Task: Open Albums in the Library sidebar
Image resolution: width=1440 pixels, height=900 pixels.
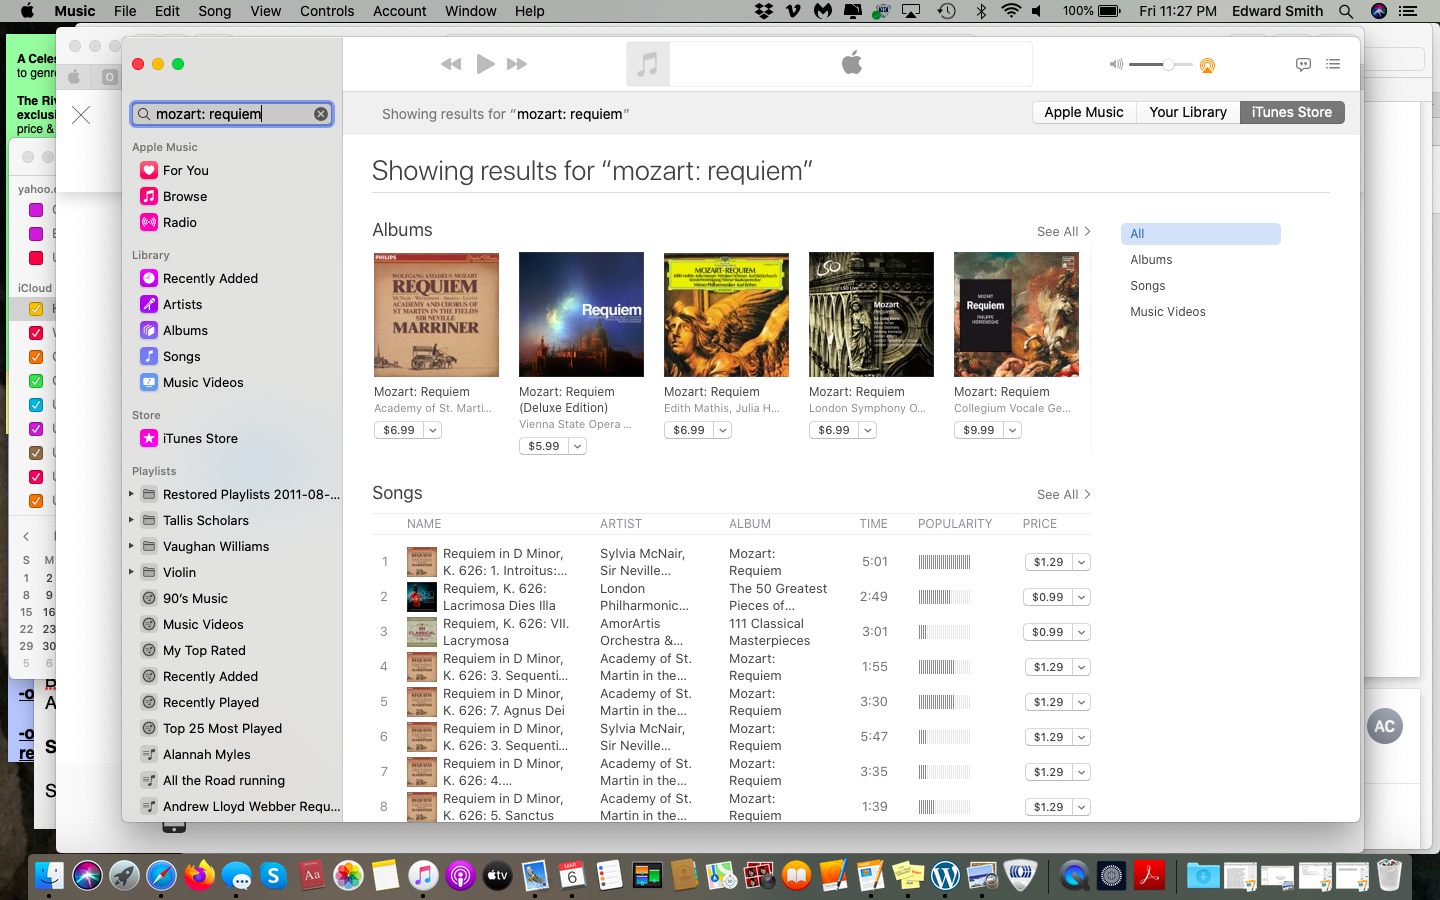Action: [185, 331]
